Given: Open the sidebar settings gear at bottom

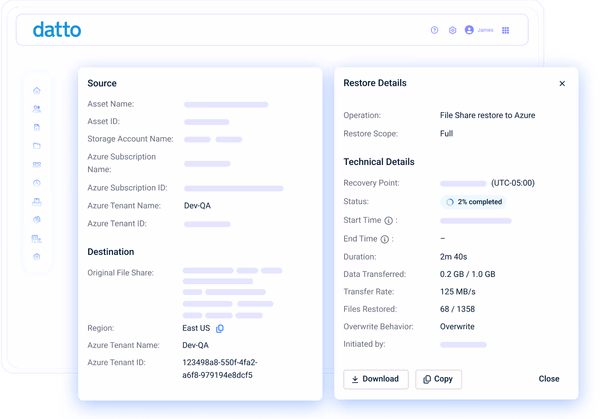Looking at the screenshot, I should point(37,257).
